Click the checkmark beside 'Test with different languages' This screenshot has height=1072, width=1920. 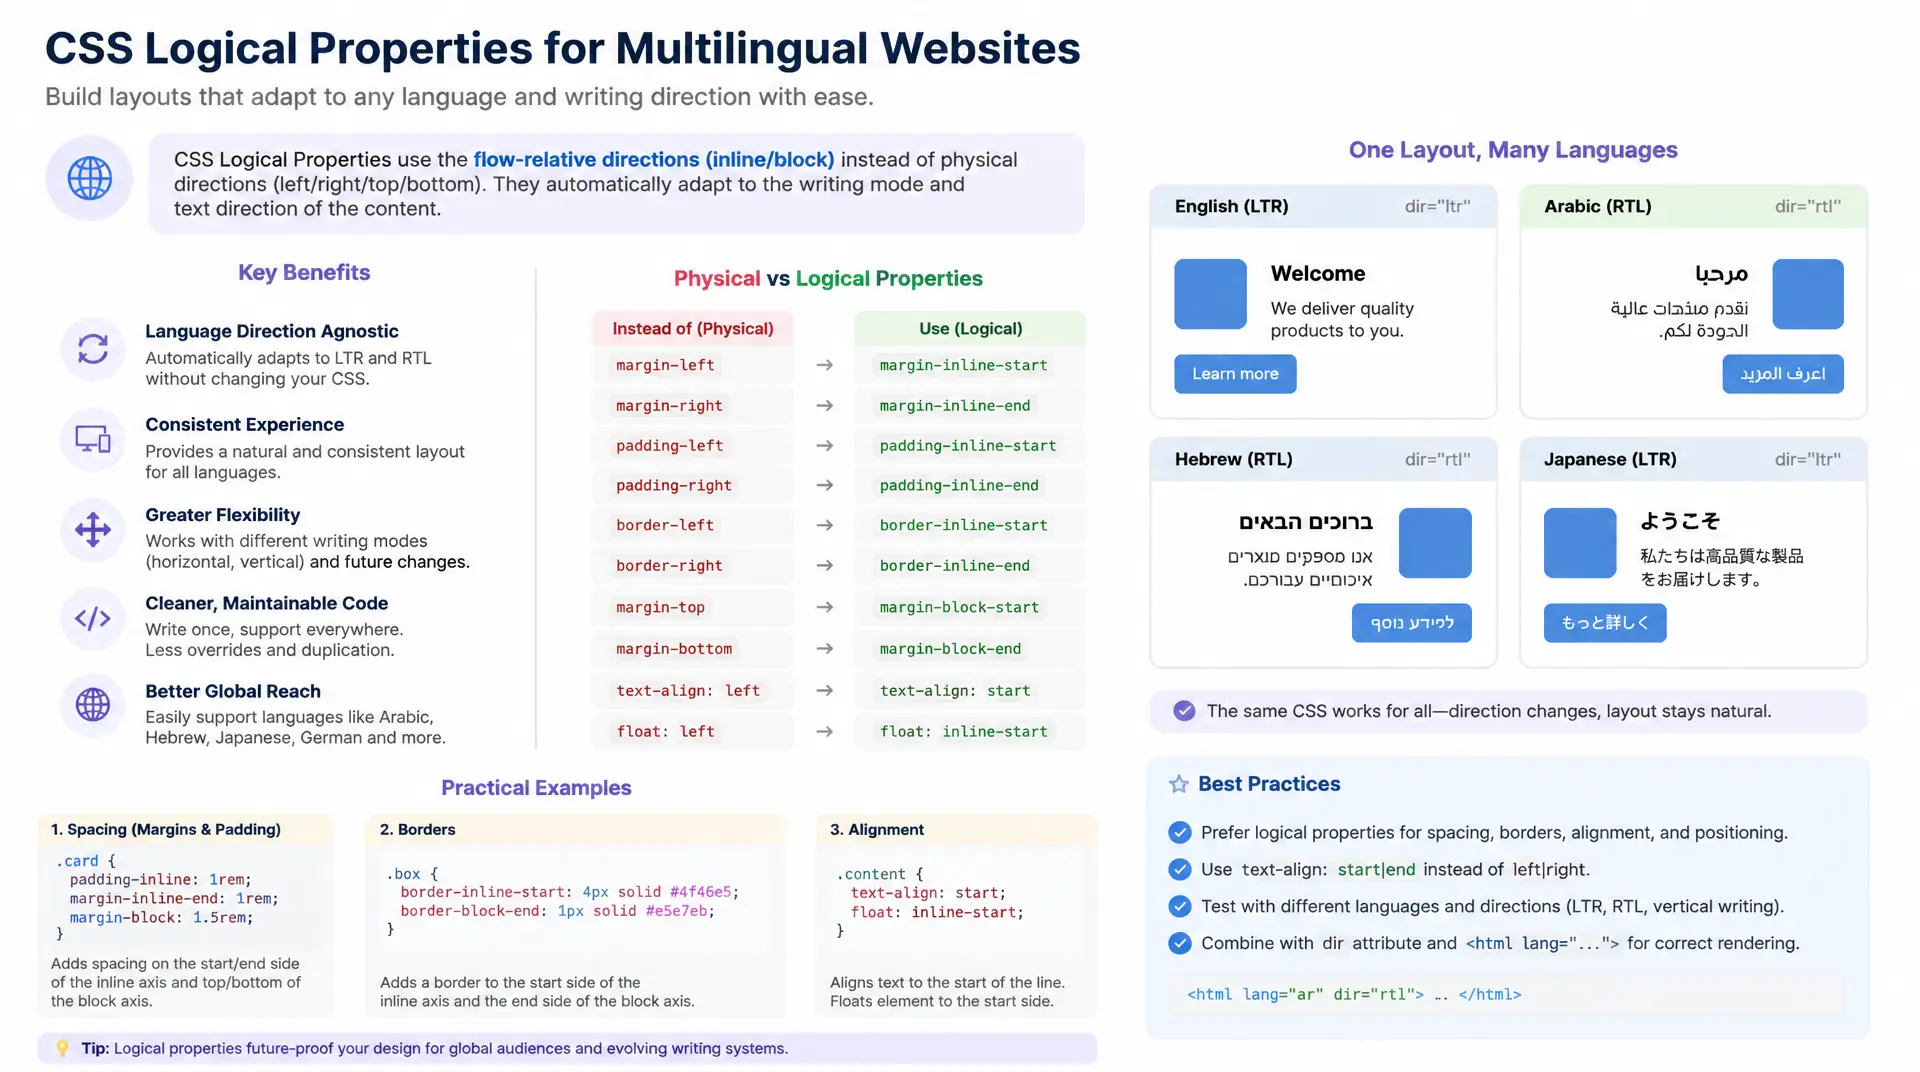tap(1180, 907)
